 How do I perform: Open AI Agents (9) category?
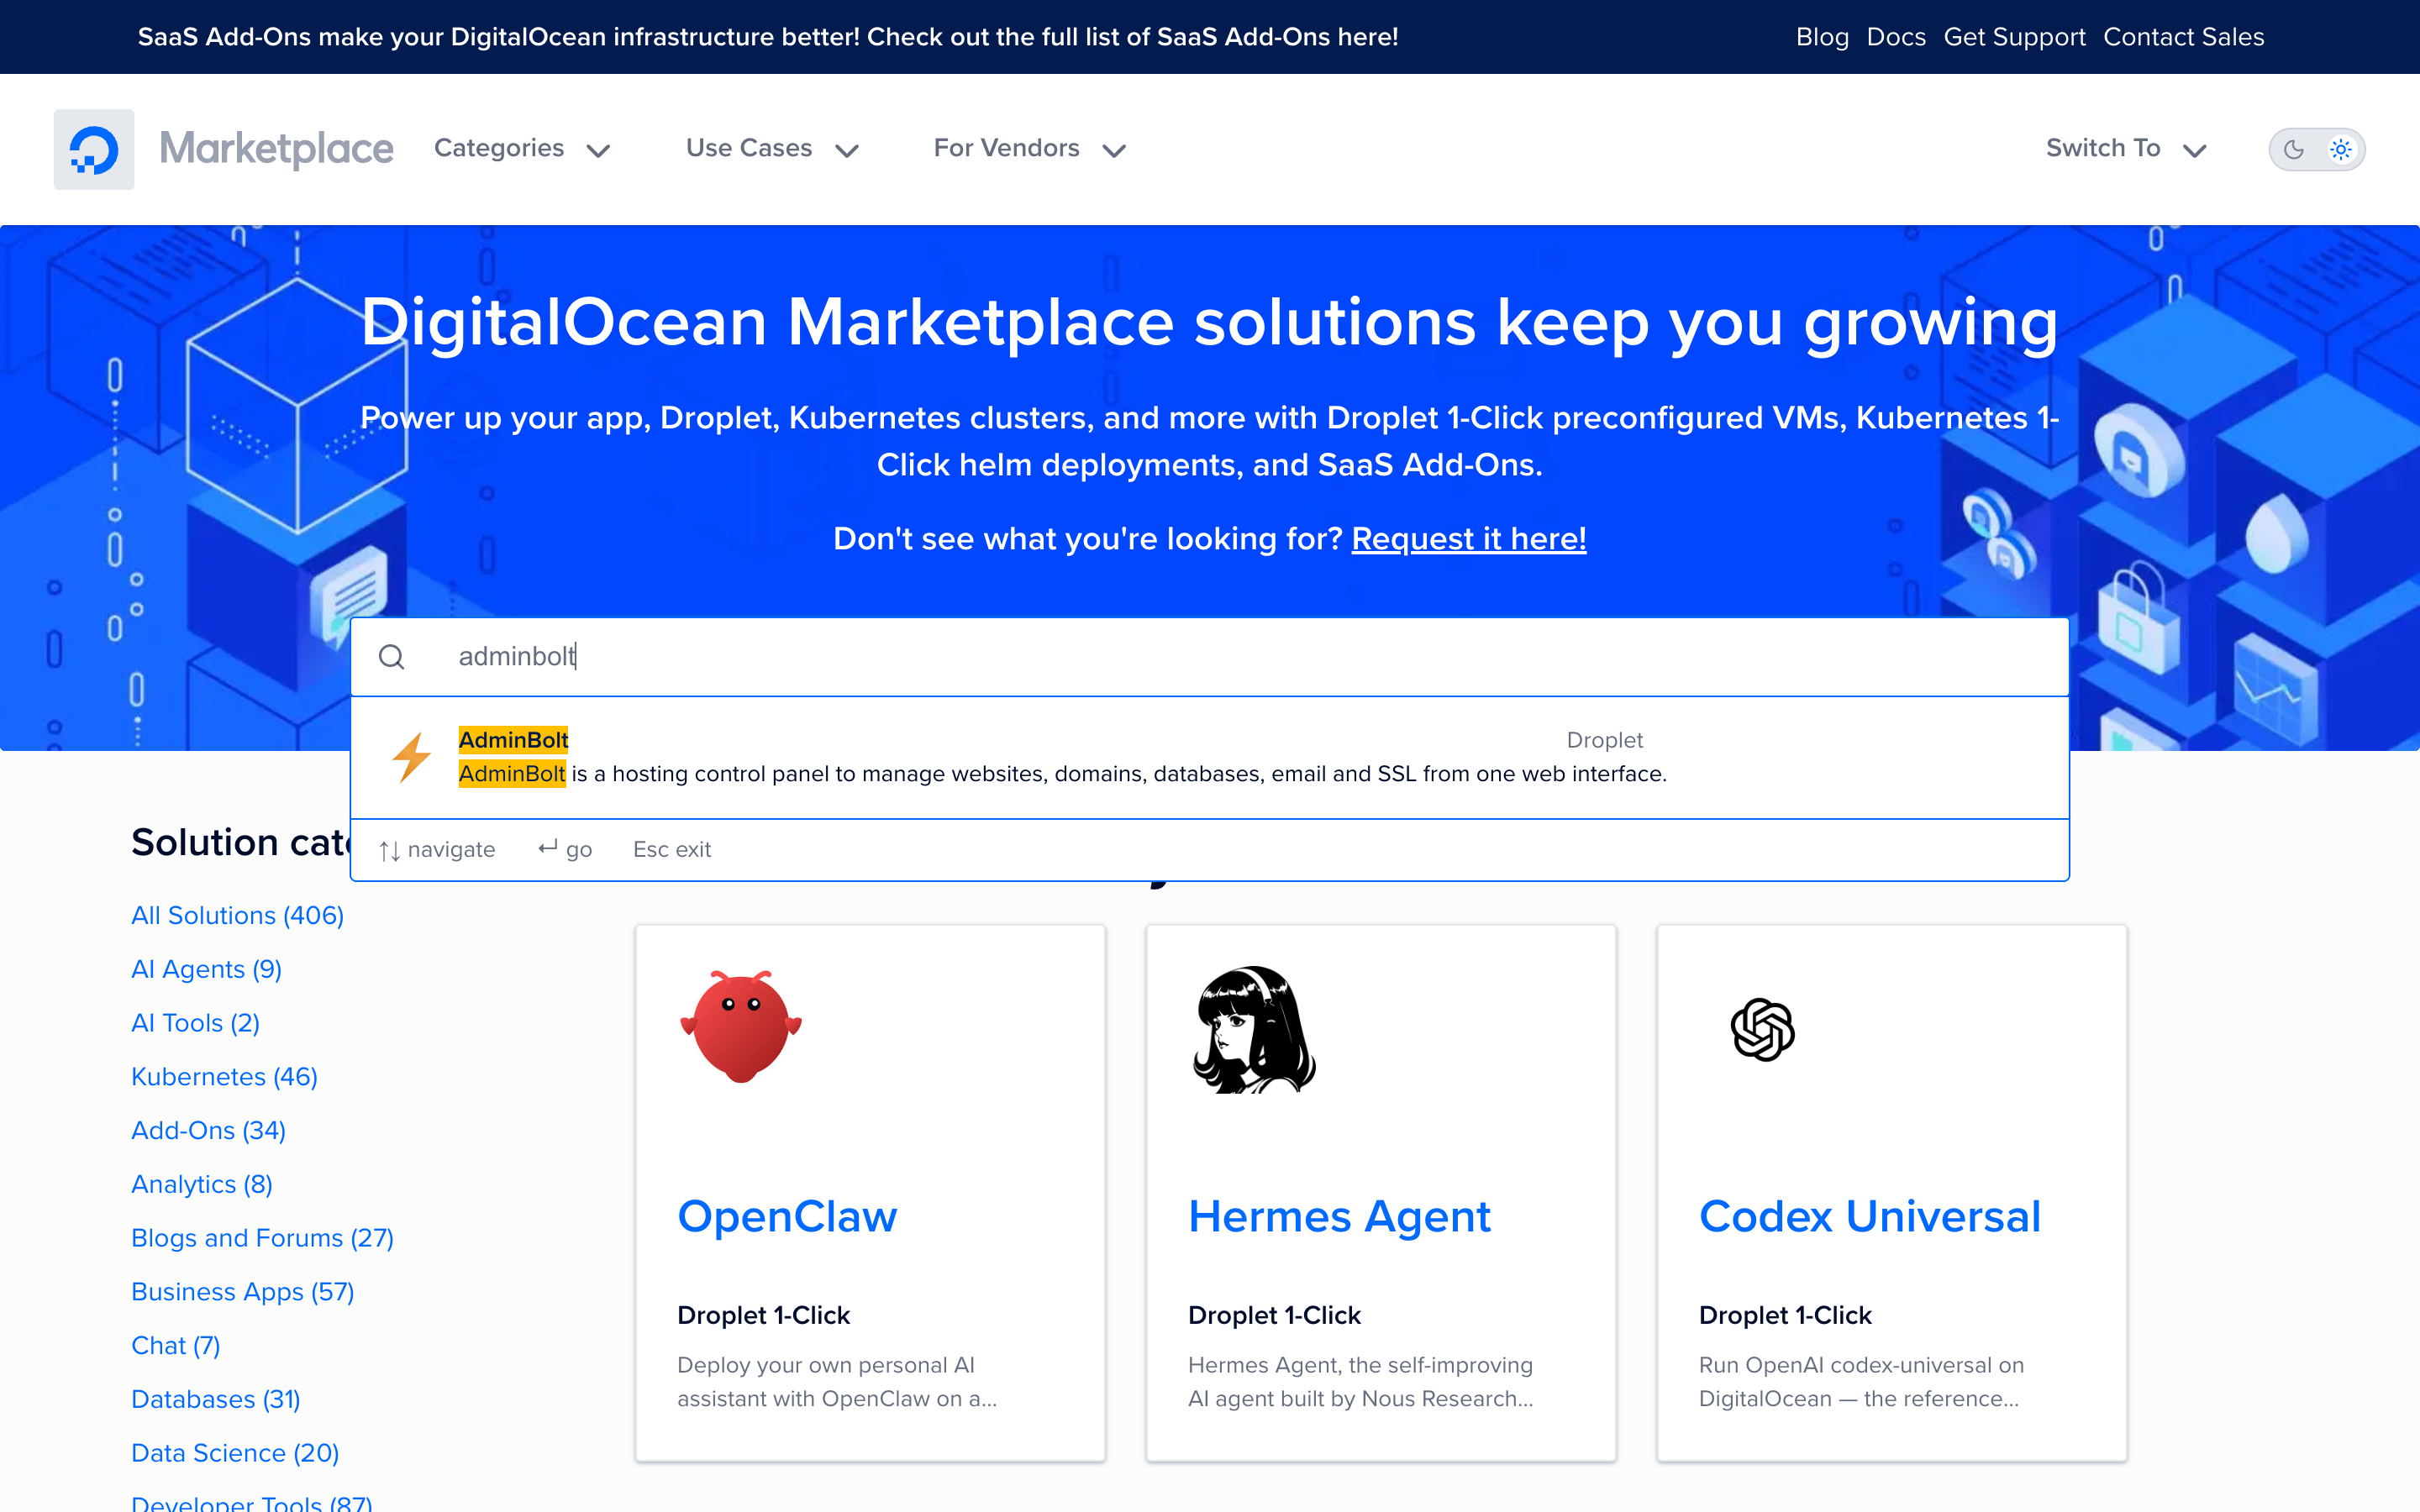point(206,969)
